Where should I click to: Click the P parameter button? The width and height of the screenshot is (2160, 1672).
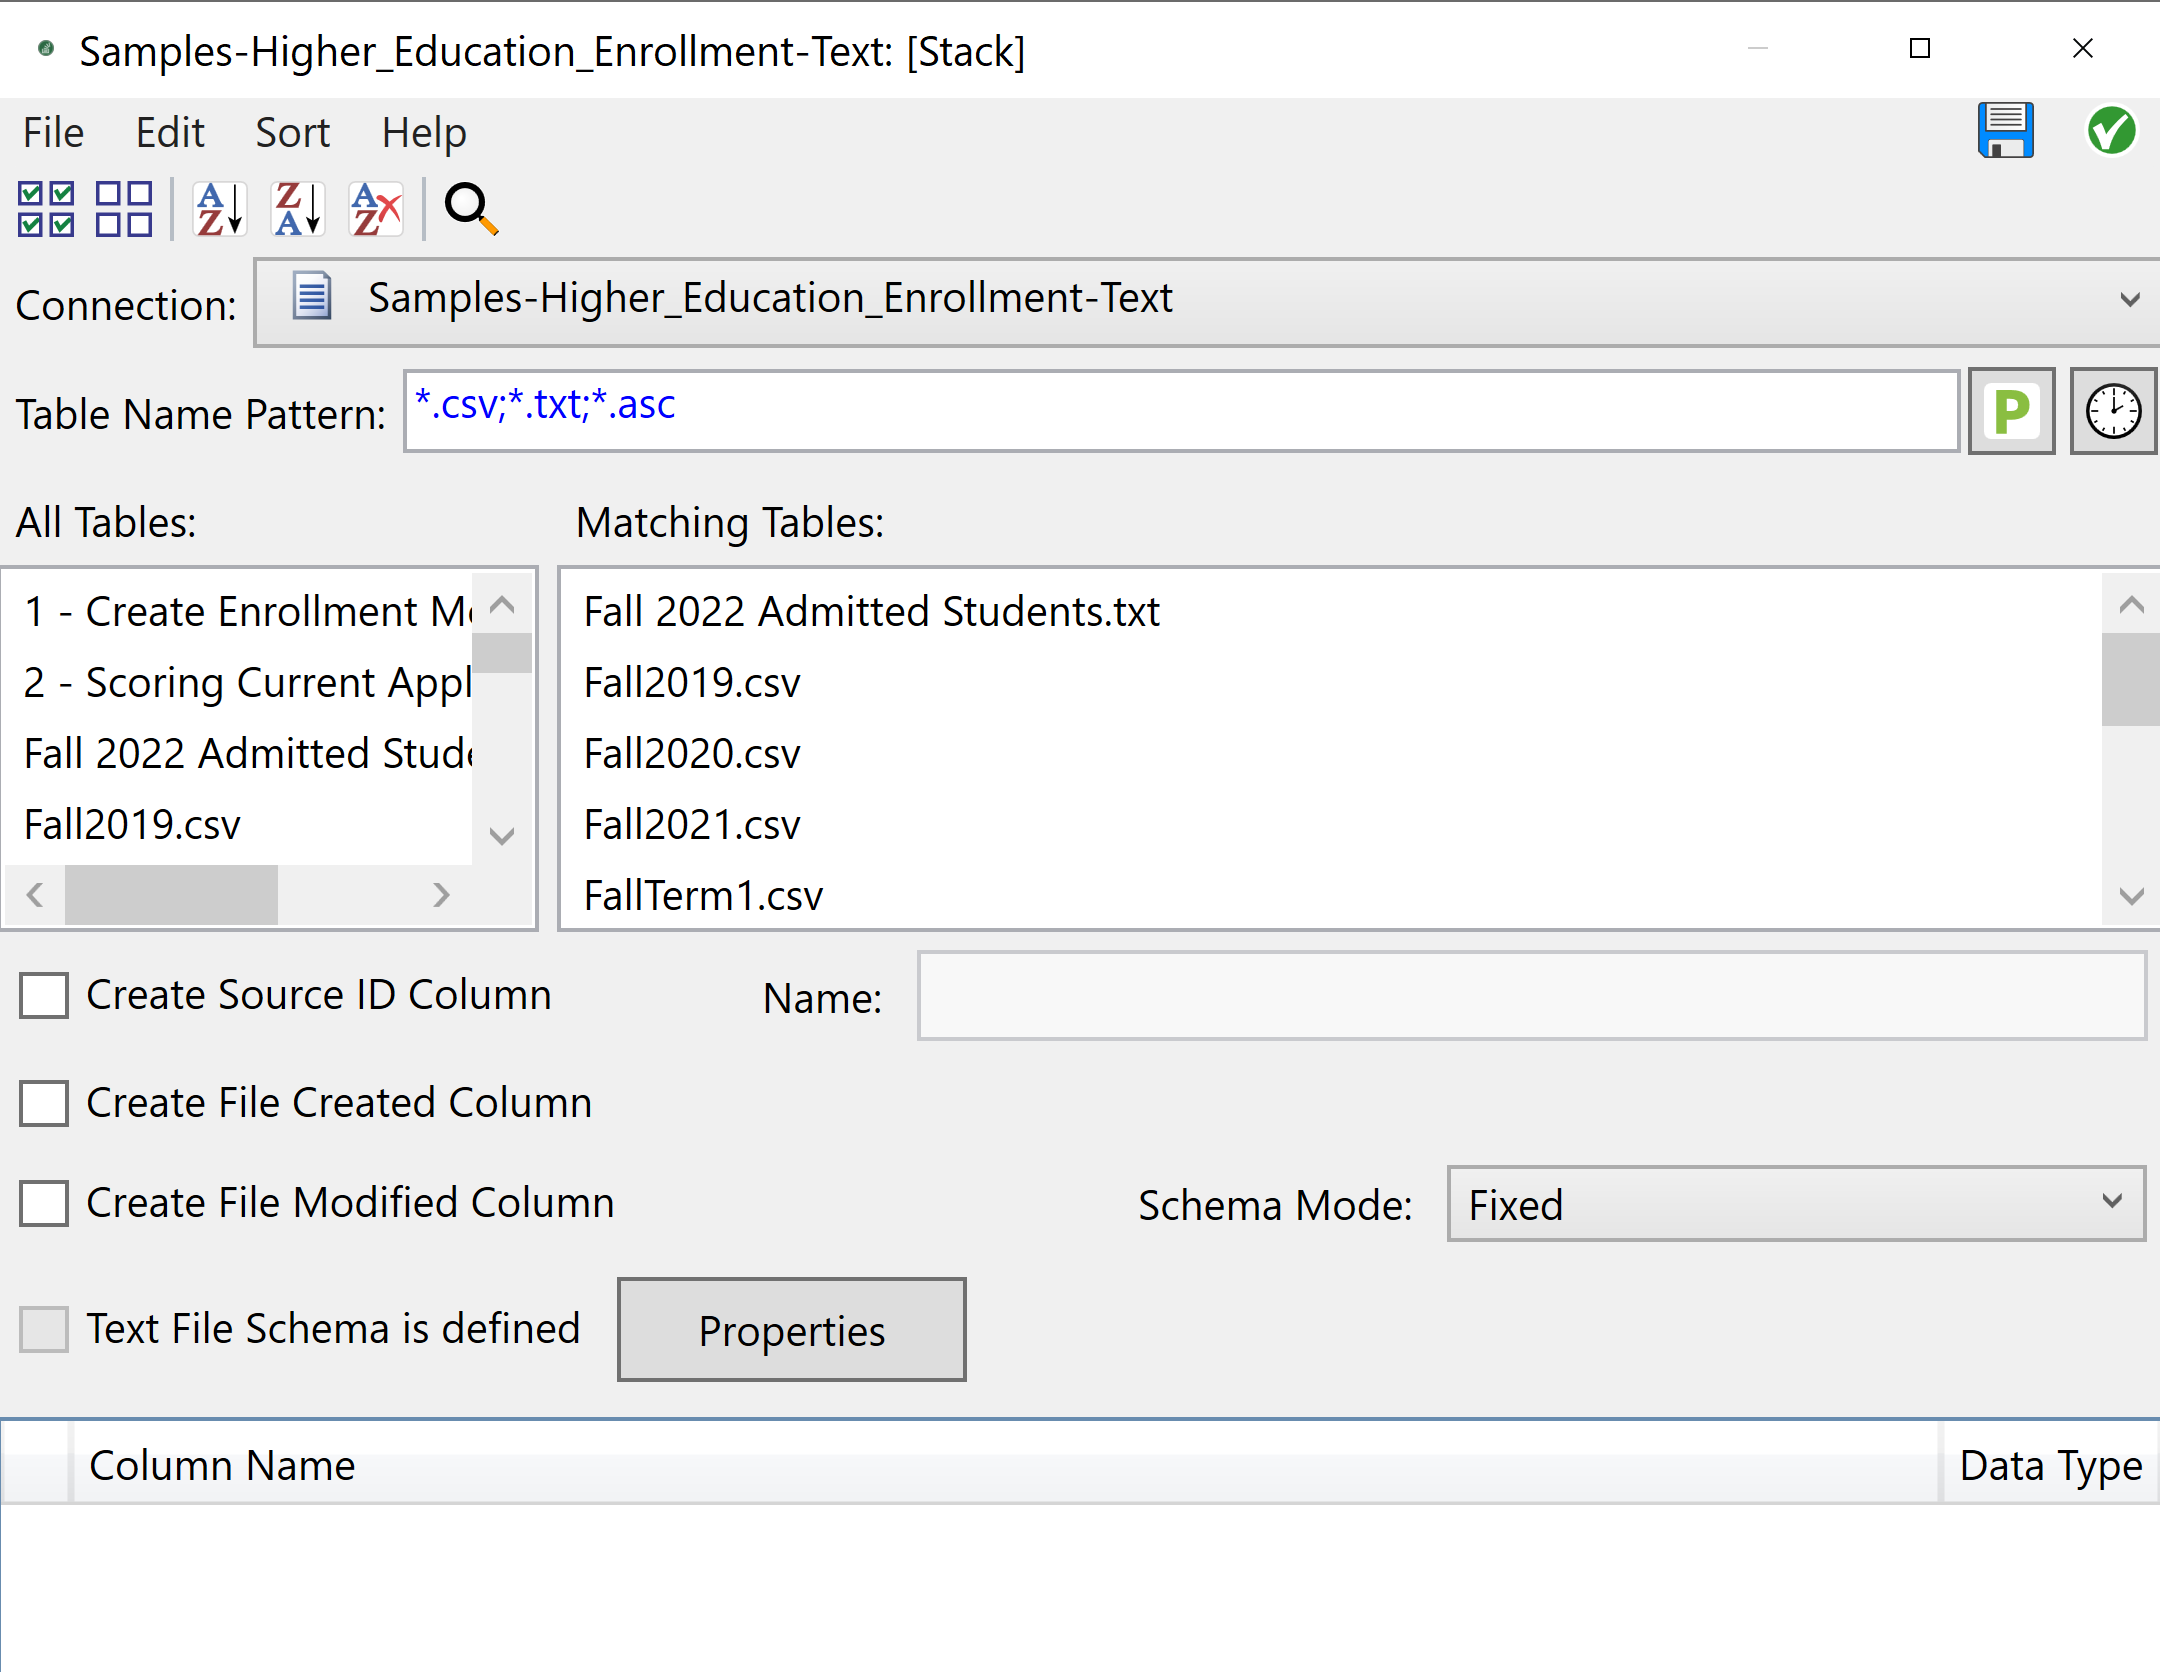click(x=2011, y=411)
